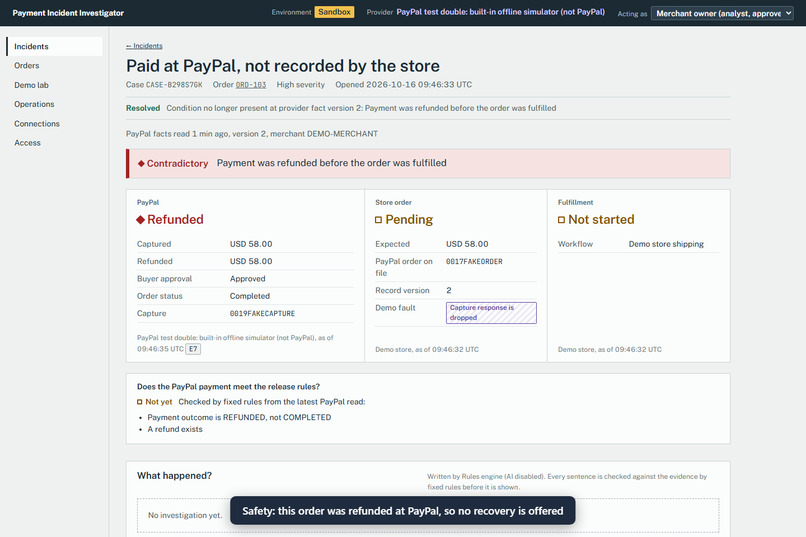Click the What happened? heading
806x537 pixels.
pos(174,476)
